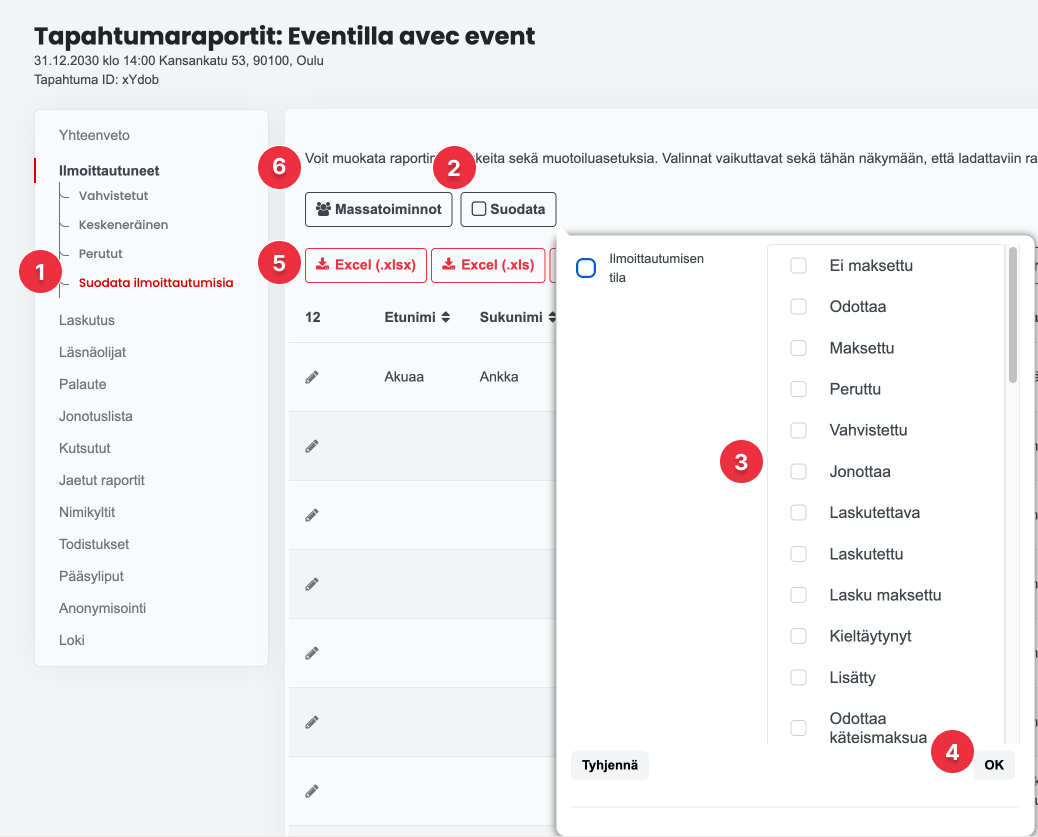Click the download icon on Excel (.xls) button
Image resolution: width=1038 pixels, height=837 pixels.
[x=448, y=264]
